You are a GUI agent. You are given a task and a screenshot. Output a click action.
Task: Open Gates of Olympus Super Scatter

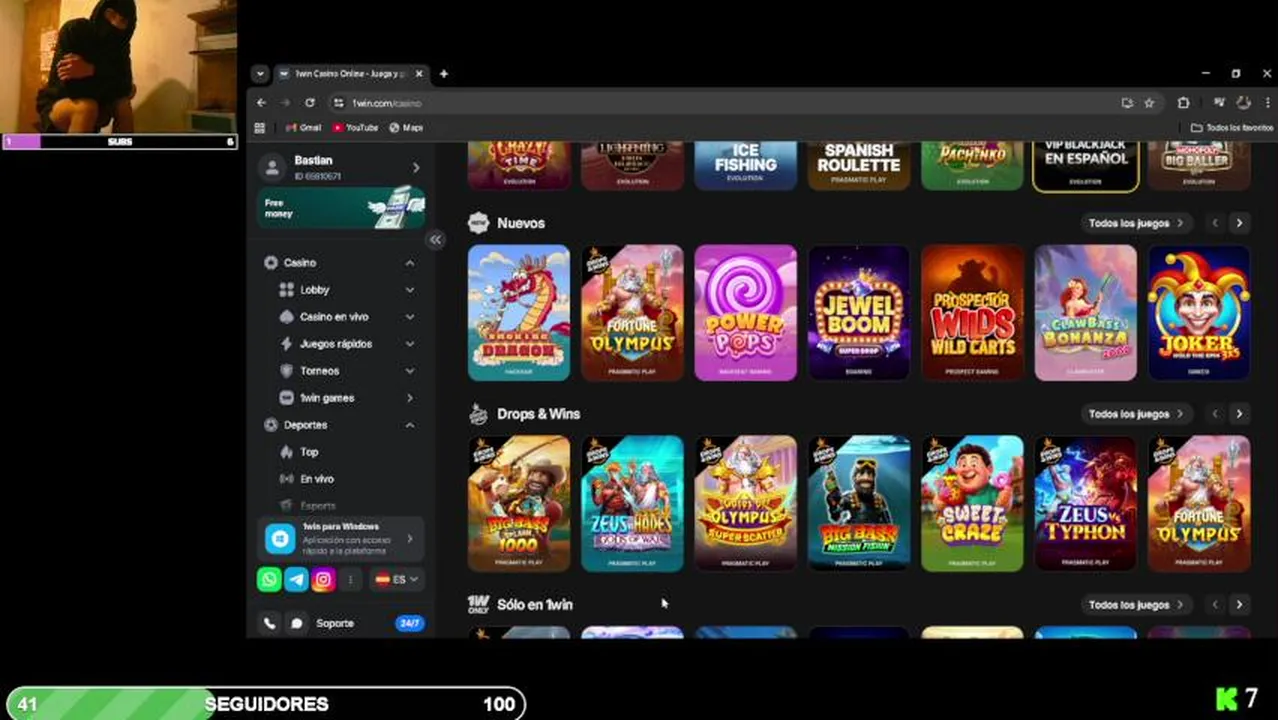(746, 503)
